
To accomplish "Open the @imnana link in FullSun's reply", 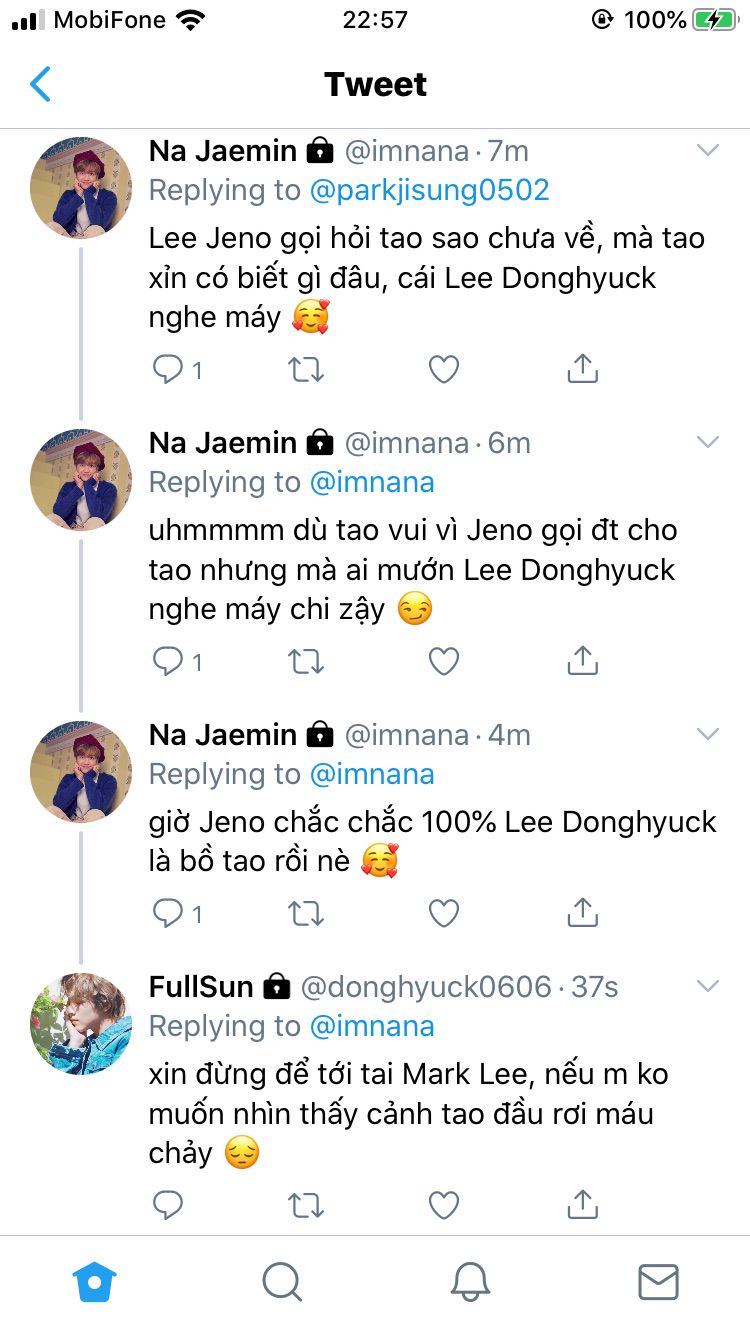I will [372, 1026].
